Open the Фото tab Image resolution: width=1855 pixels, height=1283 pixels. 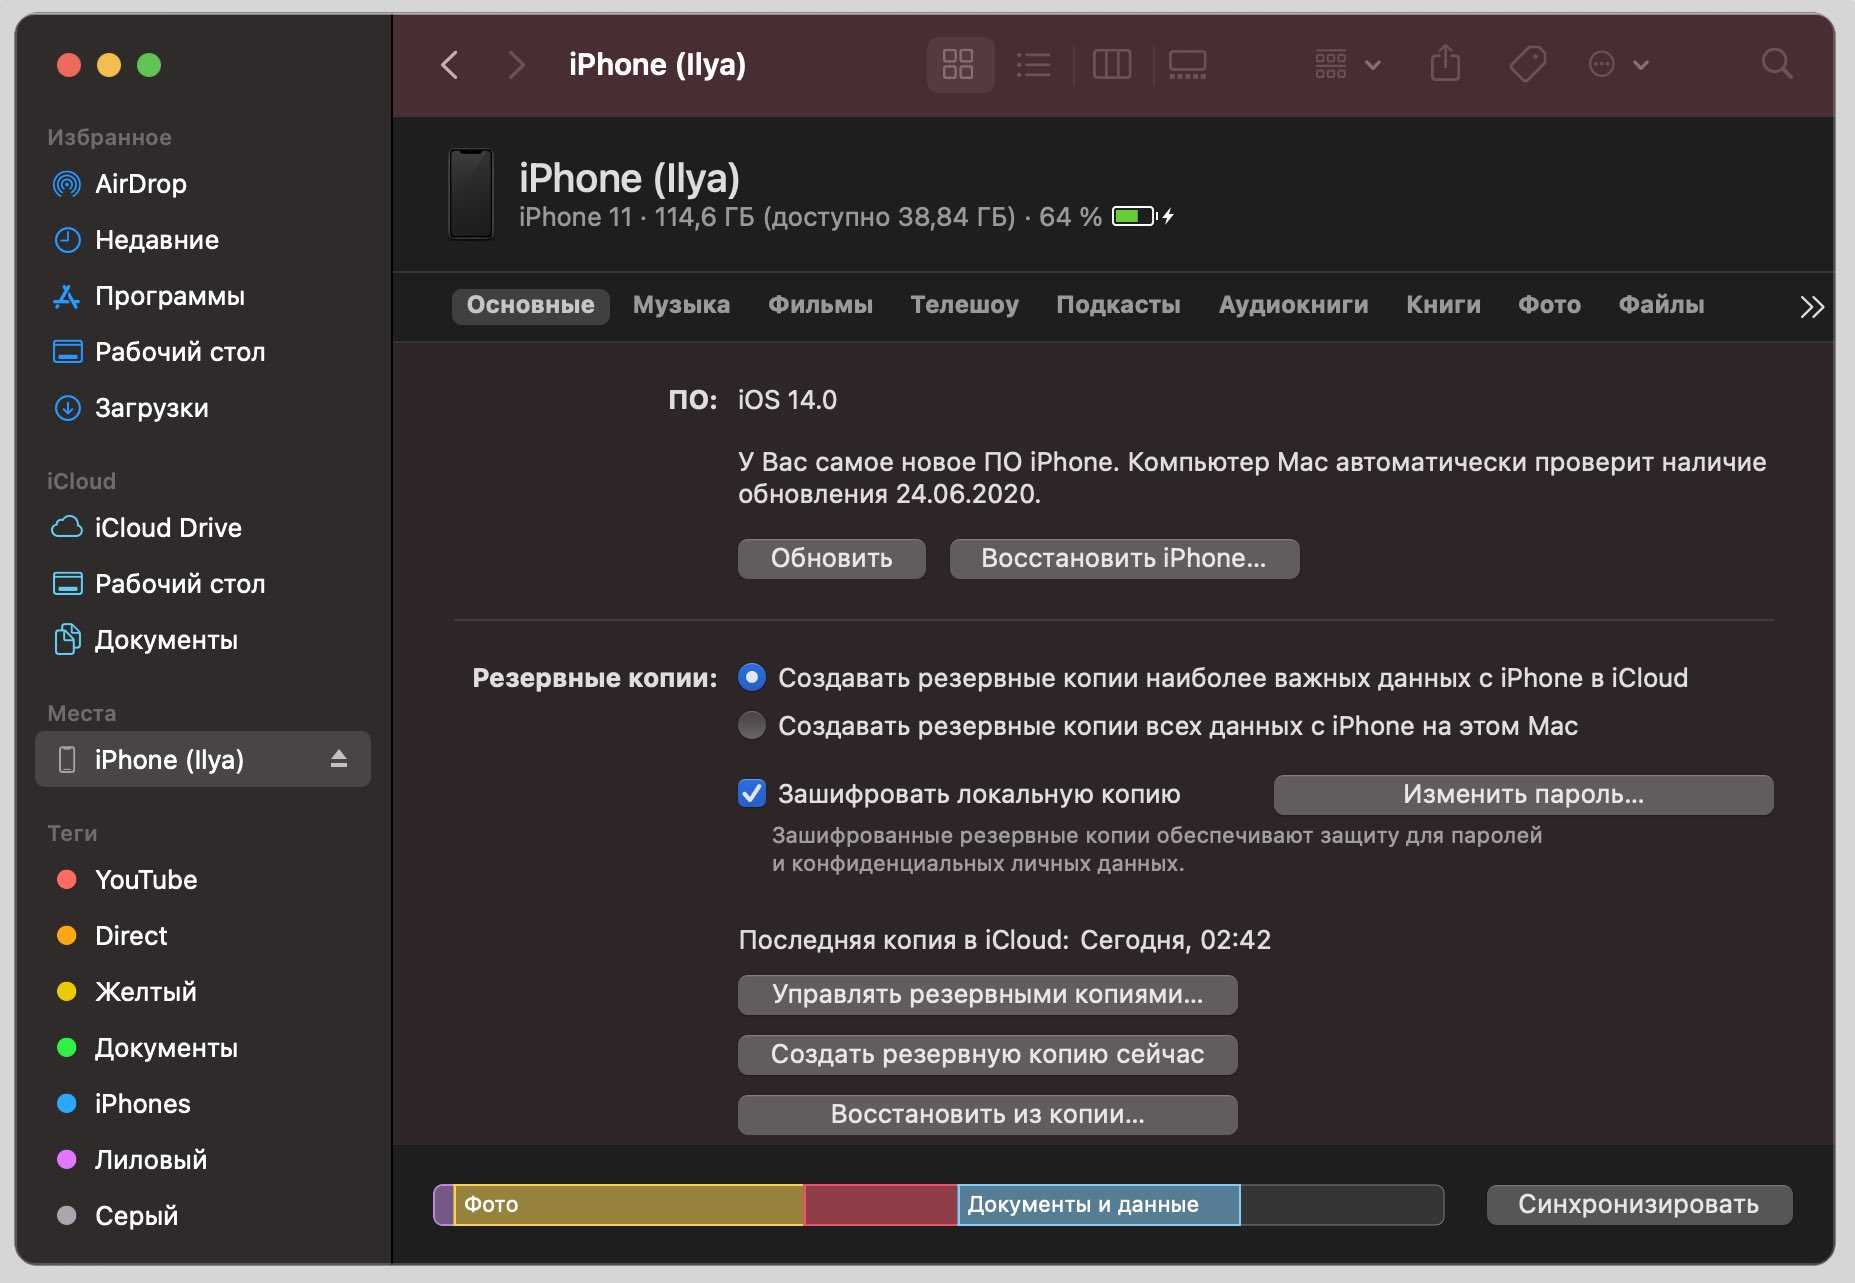1550,305
